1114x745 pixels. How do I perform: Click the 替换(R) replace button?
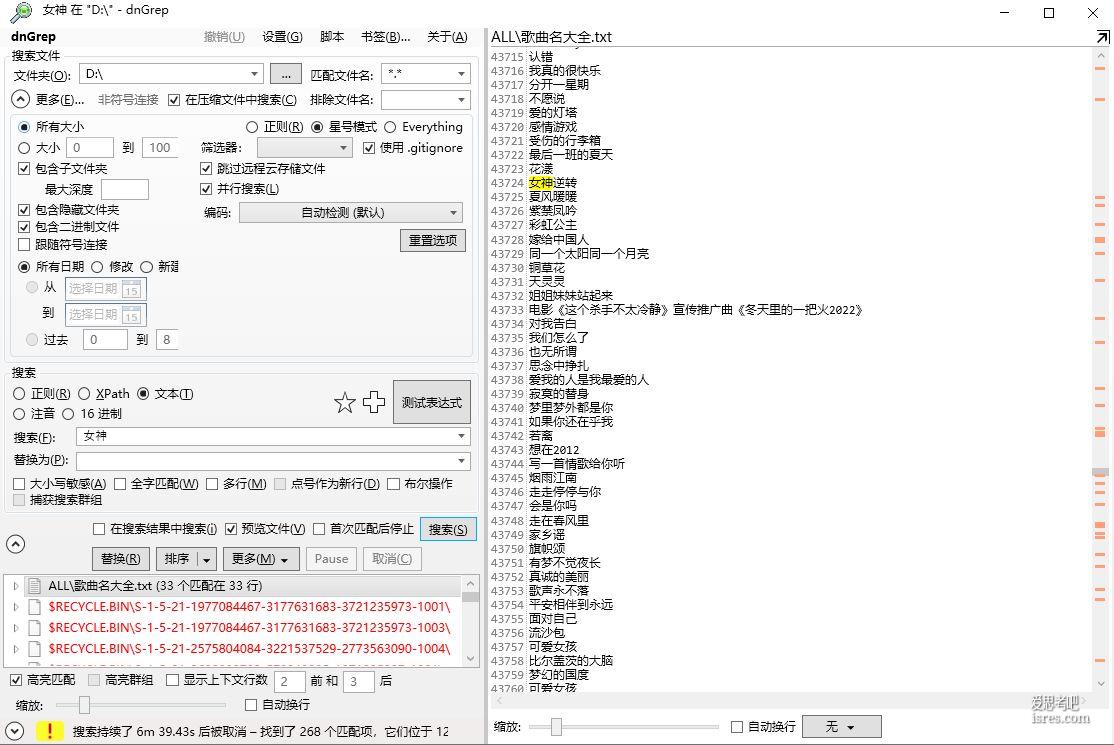point(121,560)
